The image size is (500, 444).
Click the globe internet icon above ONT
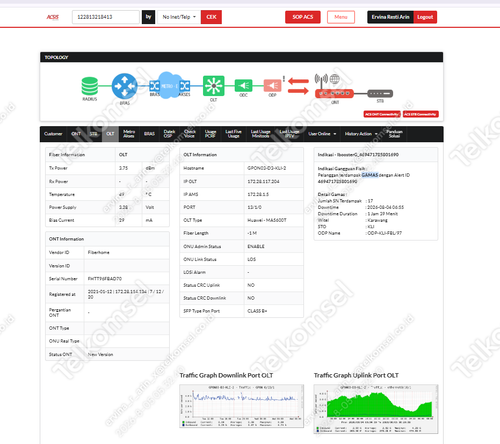(x=335, y=79)
